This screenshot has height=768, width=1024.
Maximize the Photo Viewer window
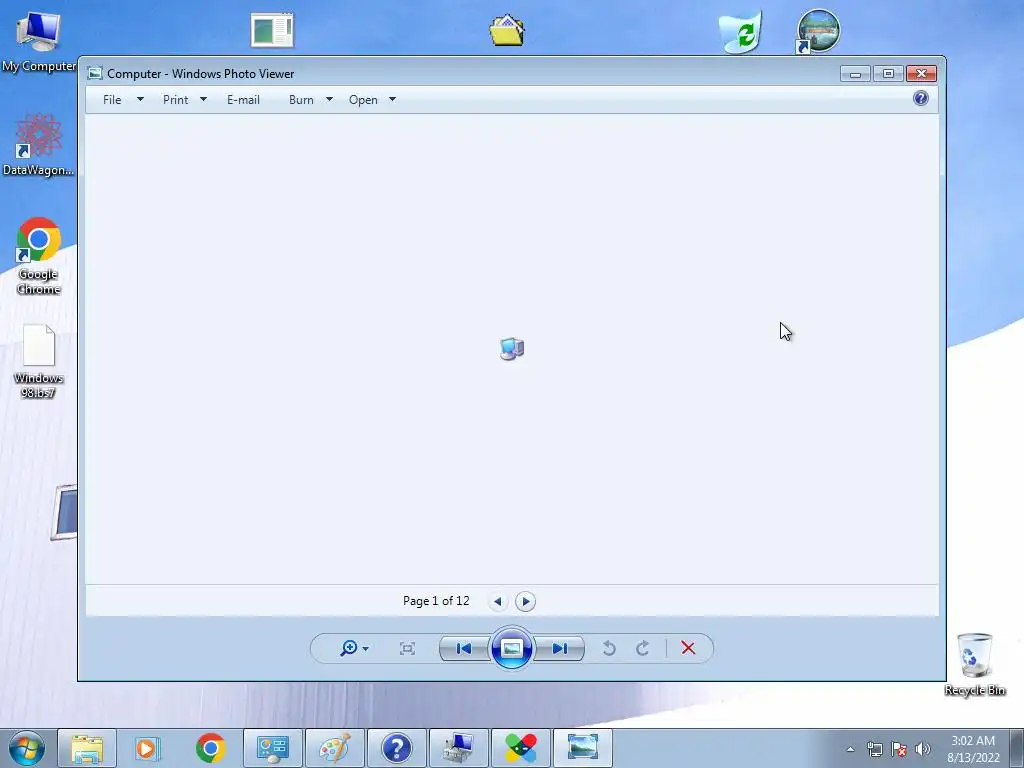(x=888, y=74)
